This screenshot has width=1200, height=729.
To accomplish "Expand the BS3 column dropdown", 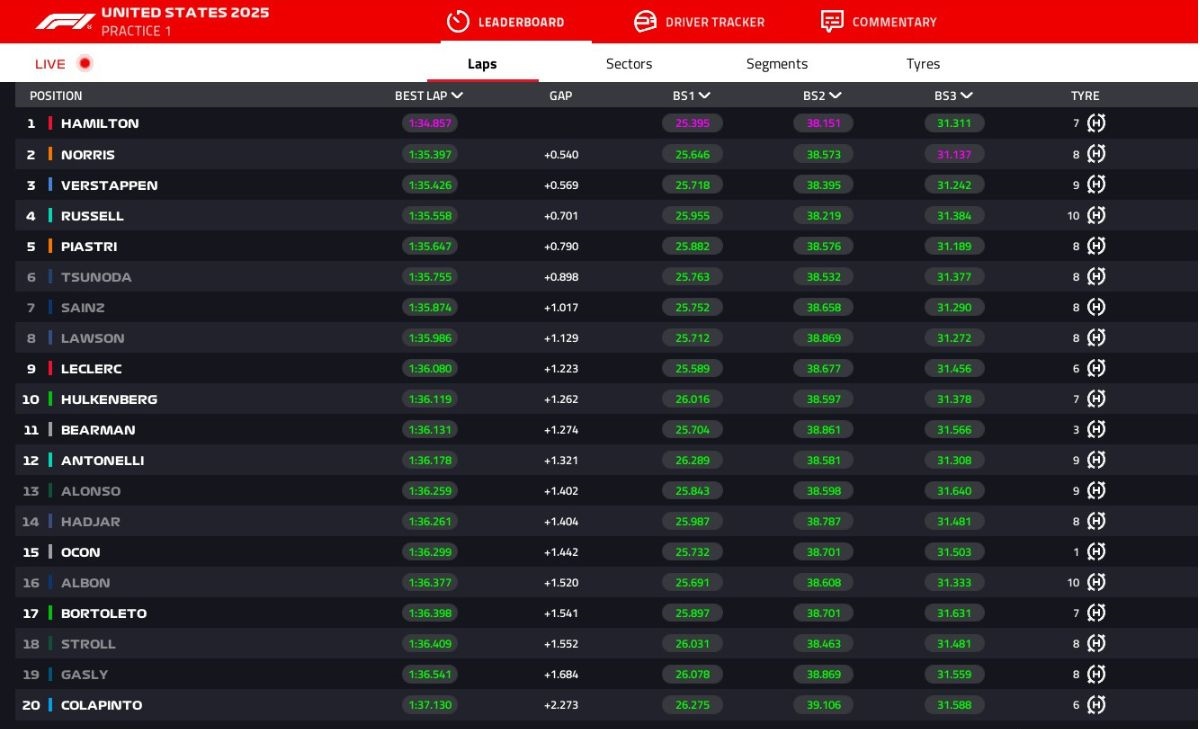I will [966, 96].
